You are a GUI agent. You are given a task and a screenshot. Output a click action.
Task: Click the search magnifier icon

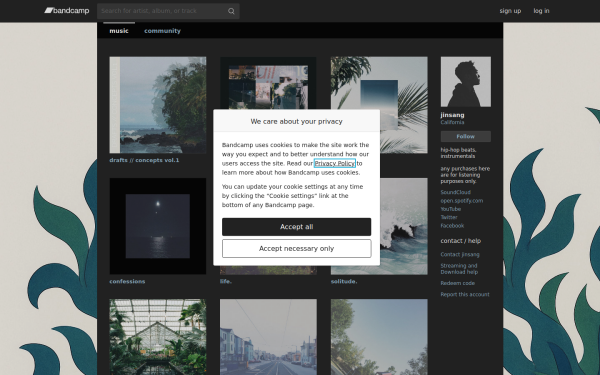(231, 11)
